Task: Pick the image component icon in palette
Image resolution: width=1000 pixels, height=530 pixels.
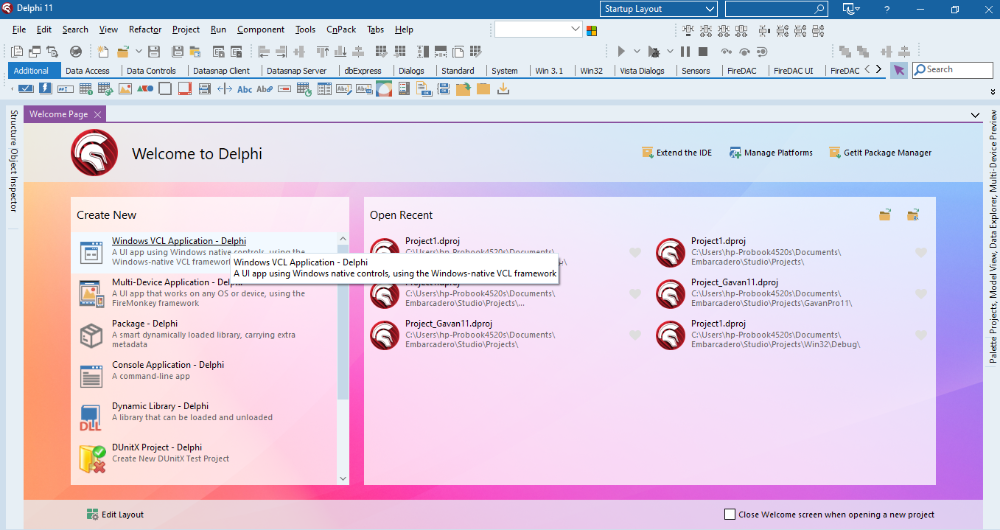Action: coord(125,89)
